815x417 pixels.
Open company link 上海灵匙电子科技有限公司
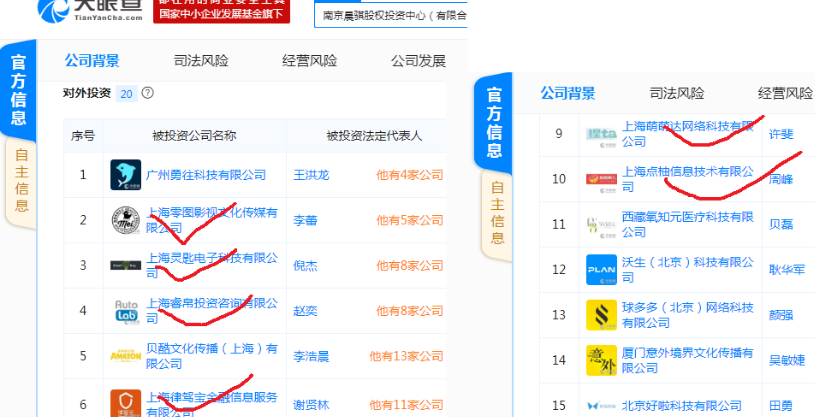tap(212, 265)
